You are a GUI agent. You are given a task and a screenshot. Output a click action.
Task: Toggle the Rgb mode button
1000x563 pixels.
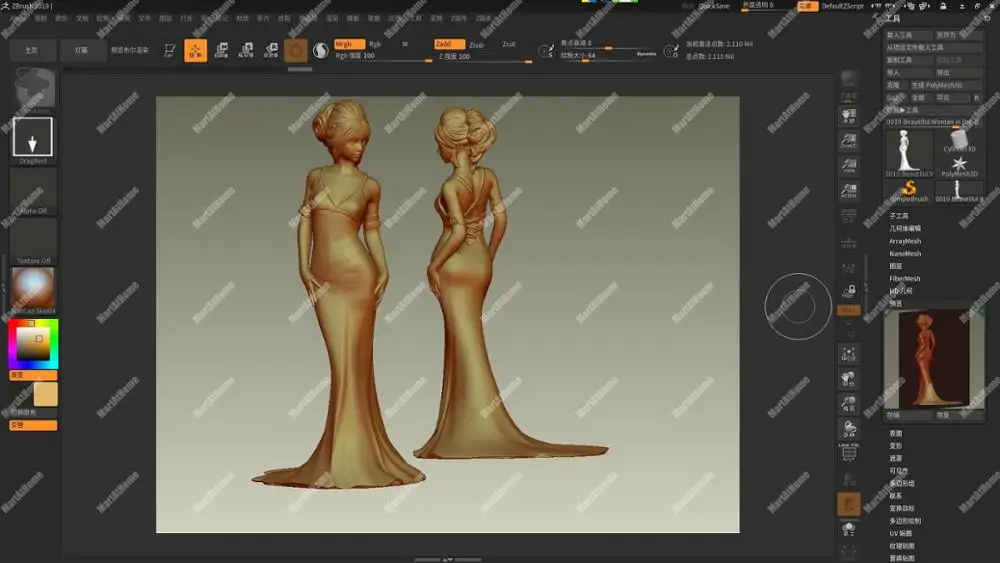(x=376, y=44)
